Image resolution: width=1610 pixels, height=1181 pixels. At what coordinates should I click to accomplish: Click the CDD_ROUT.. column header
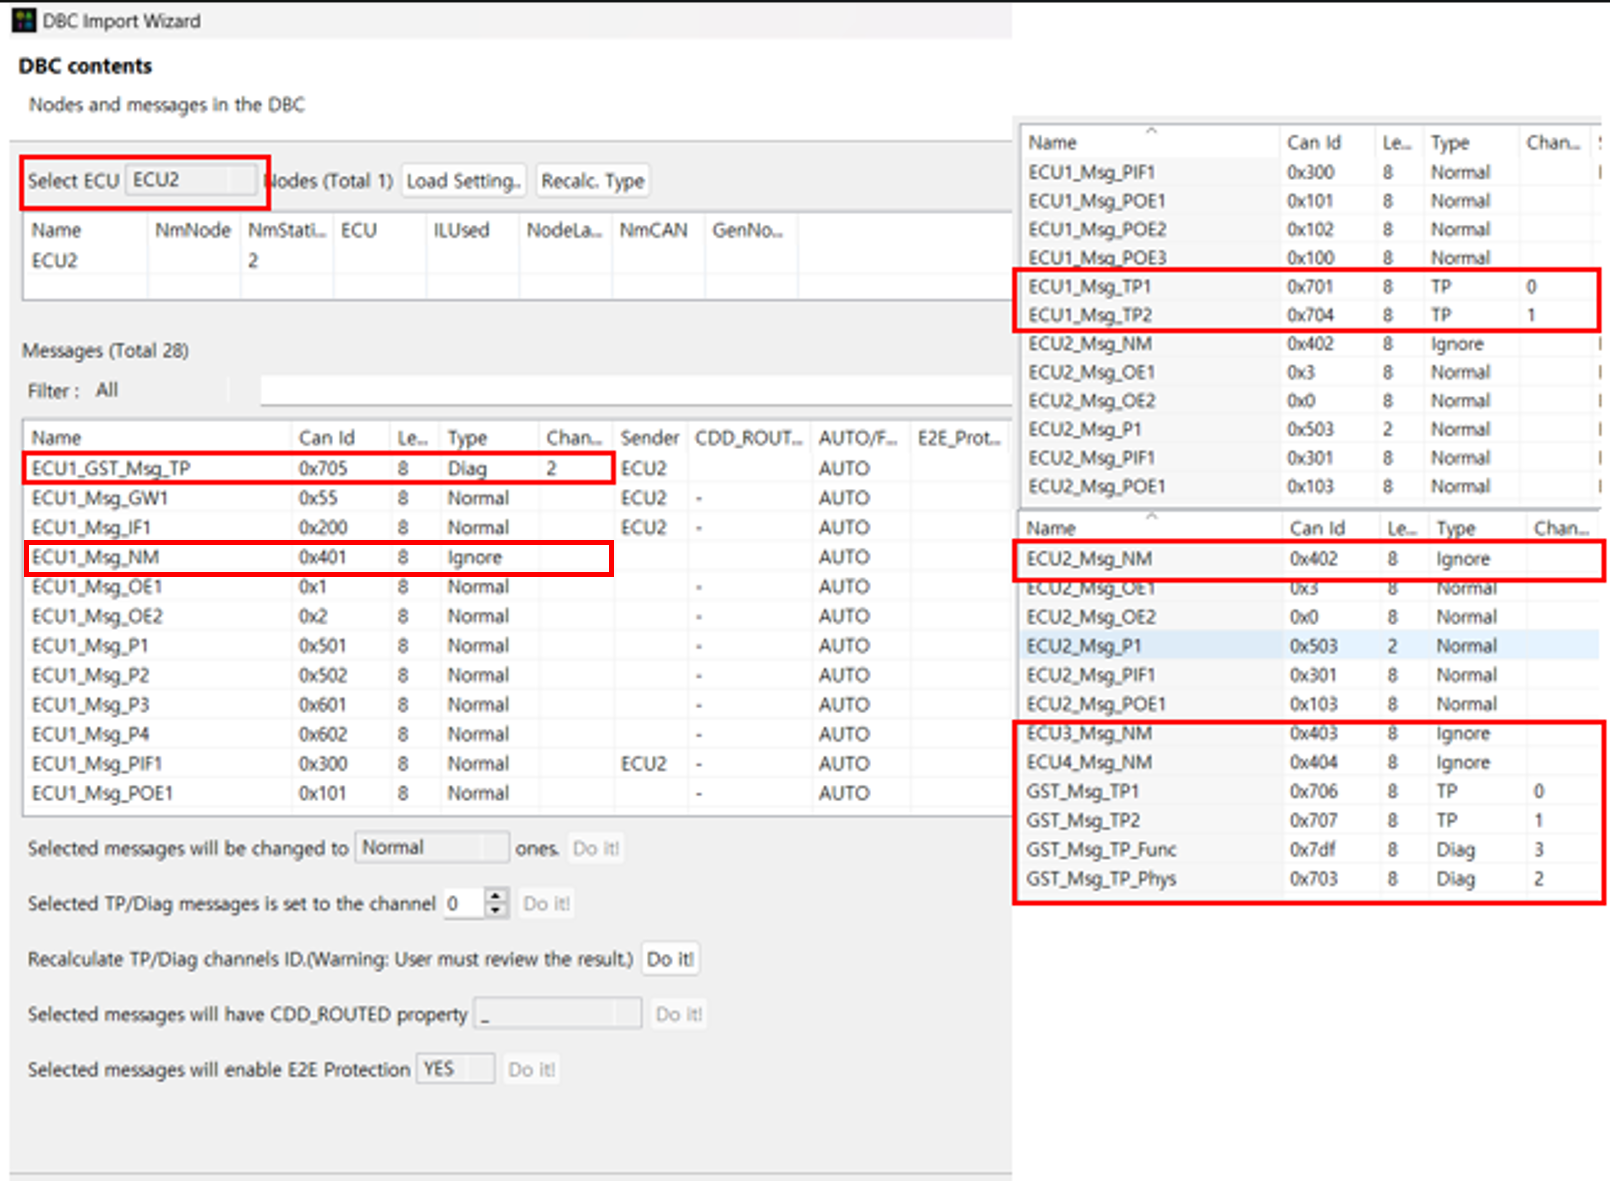point(749,438)
